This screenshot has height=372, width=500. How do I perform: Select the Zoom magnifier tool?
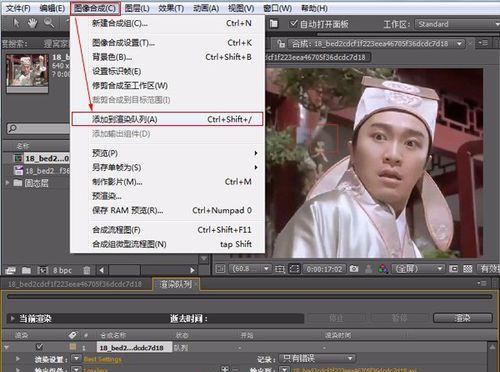coord(49,23)
